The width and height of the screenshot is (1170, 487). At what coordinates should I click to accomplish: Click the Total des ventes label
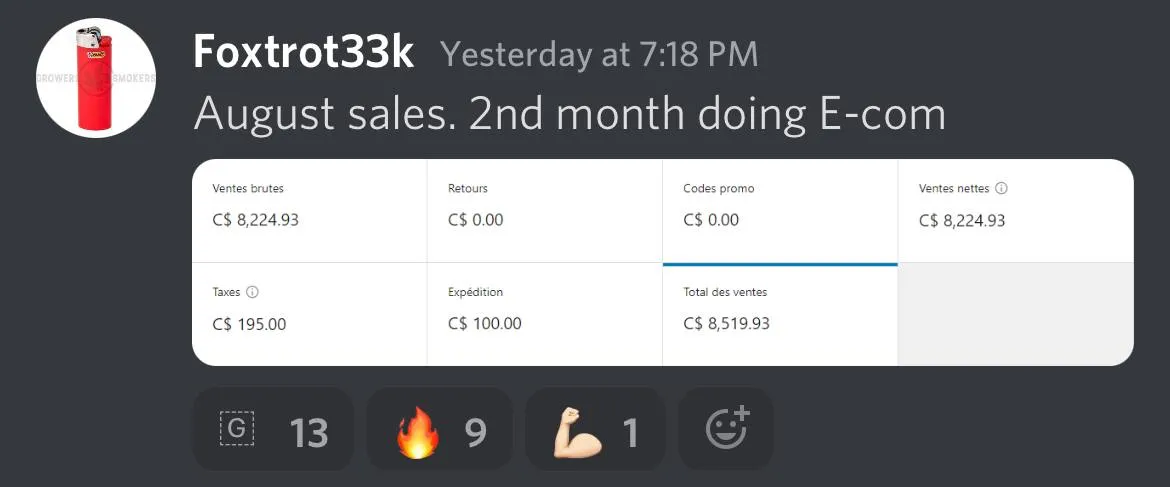coord(725,292)
